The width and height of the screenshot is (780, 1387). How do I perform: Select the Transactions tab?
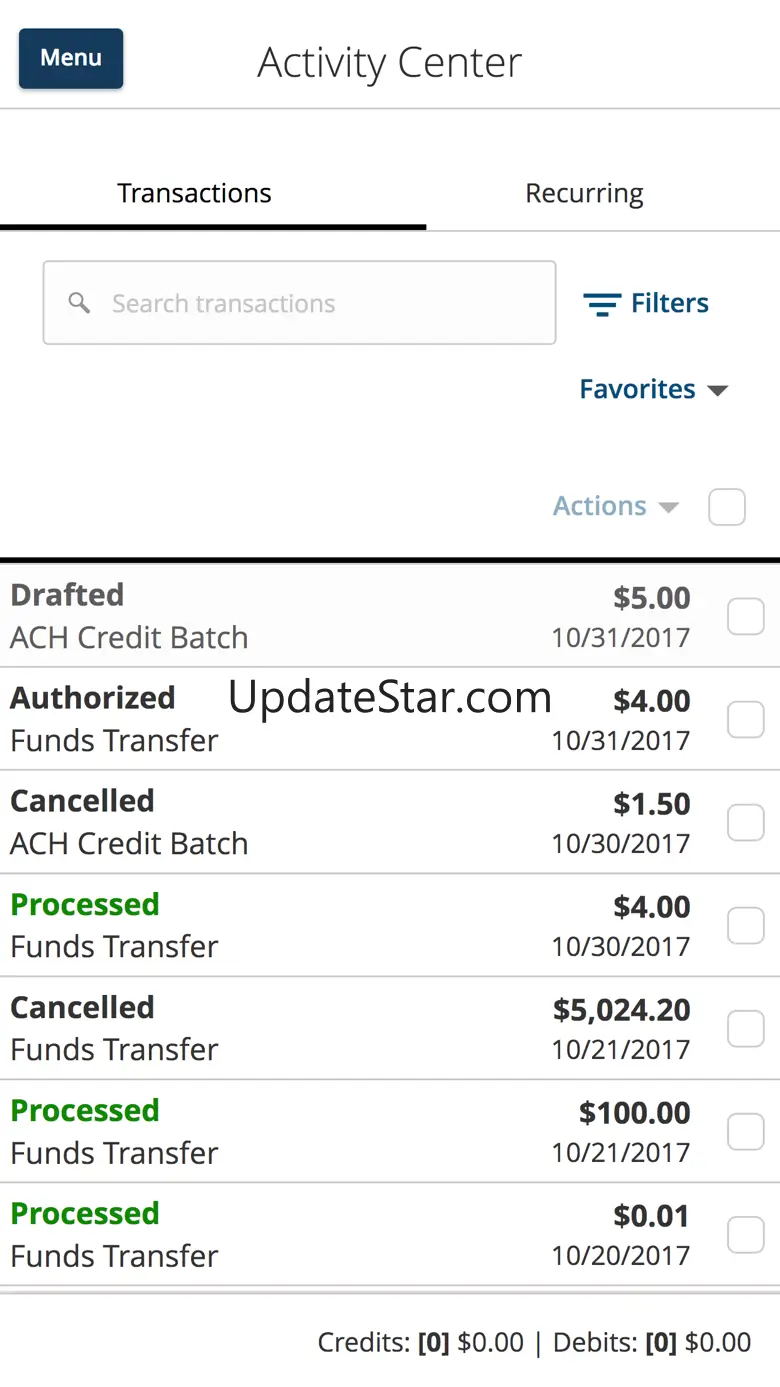point(194,193)
